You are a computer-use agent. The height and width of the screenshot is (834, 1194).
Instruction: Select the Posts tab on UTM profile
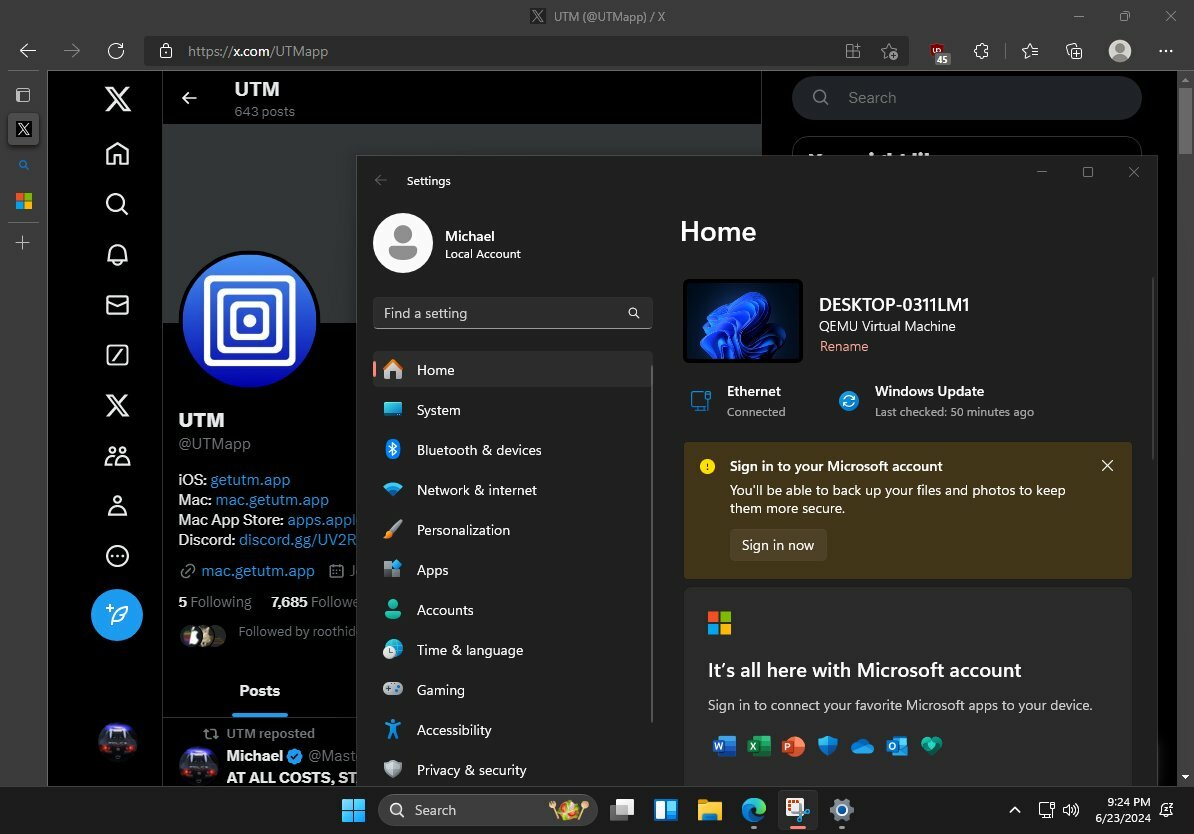(260, 691)
